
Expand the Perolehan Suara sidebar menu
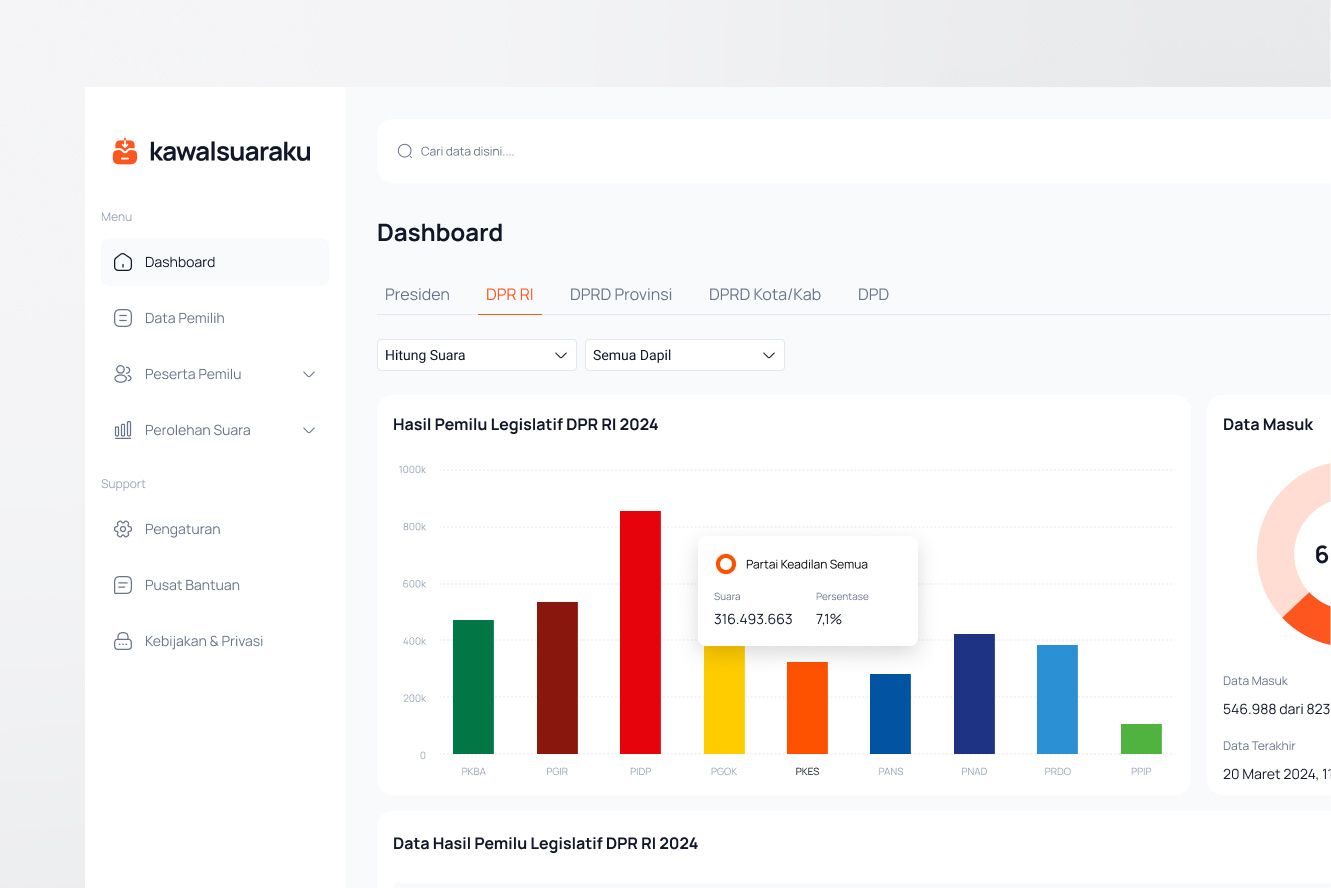[310, 429]
